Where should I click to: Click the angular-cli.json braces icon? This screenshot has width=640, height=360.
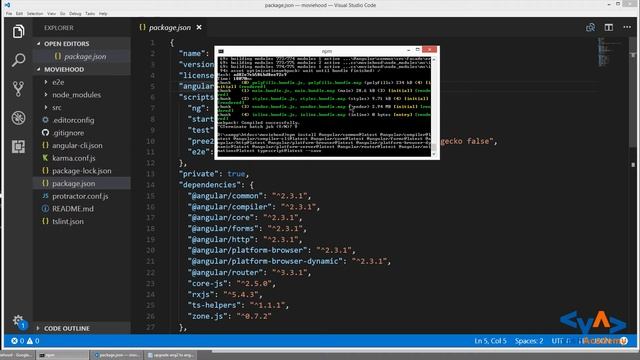45,145
